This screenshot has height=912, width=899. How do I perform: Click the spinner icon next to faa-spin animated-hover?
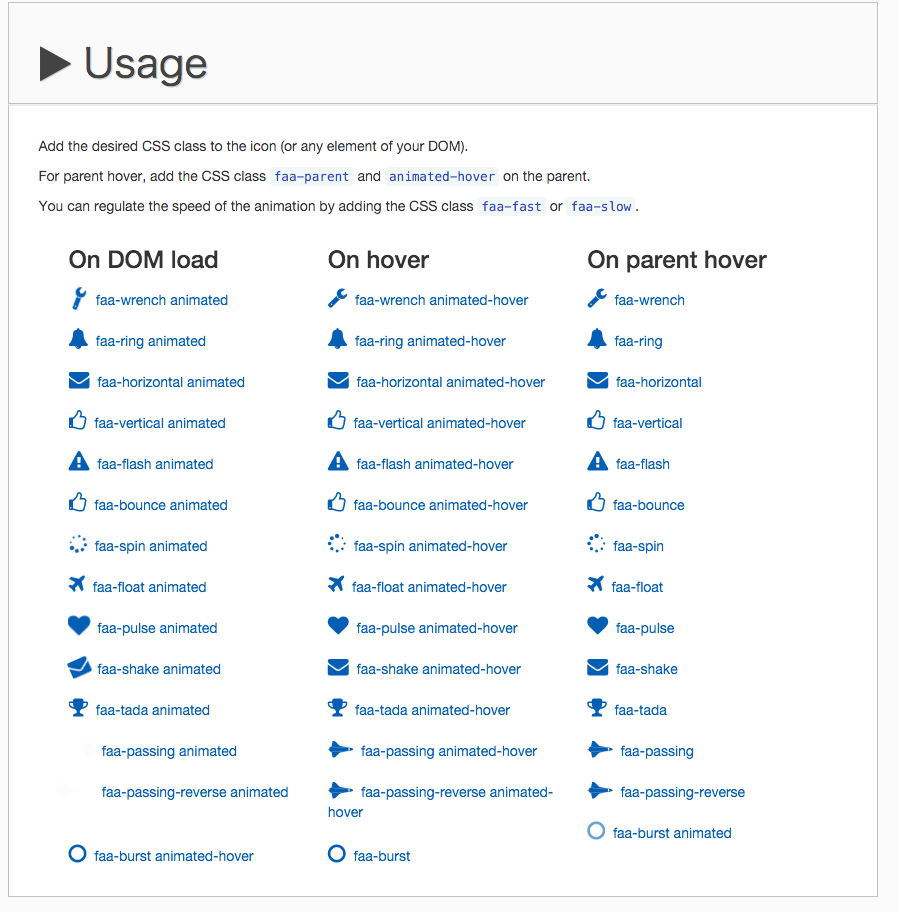[337, 545]
